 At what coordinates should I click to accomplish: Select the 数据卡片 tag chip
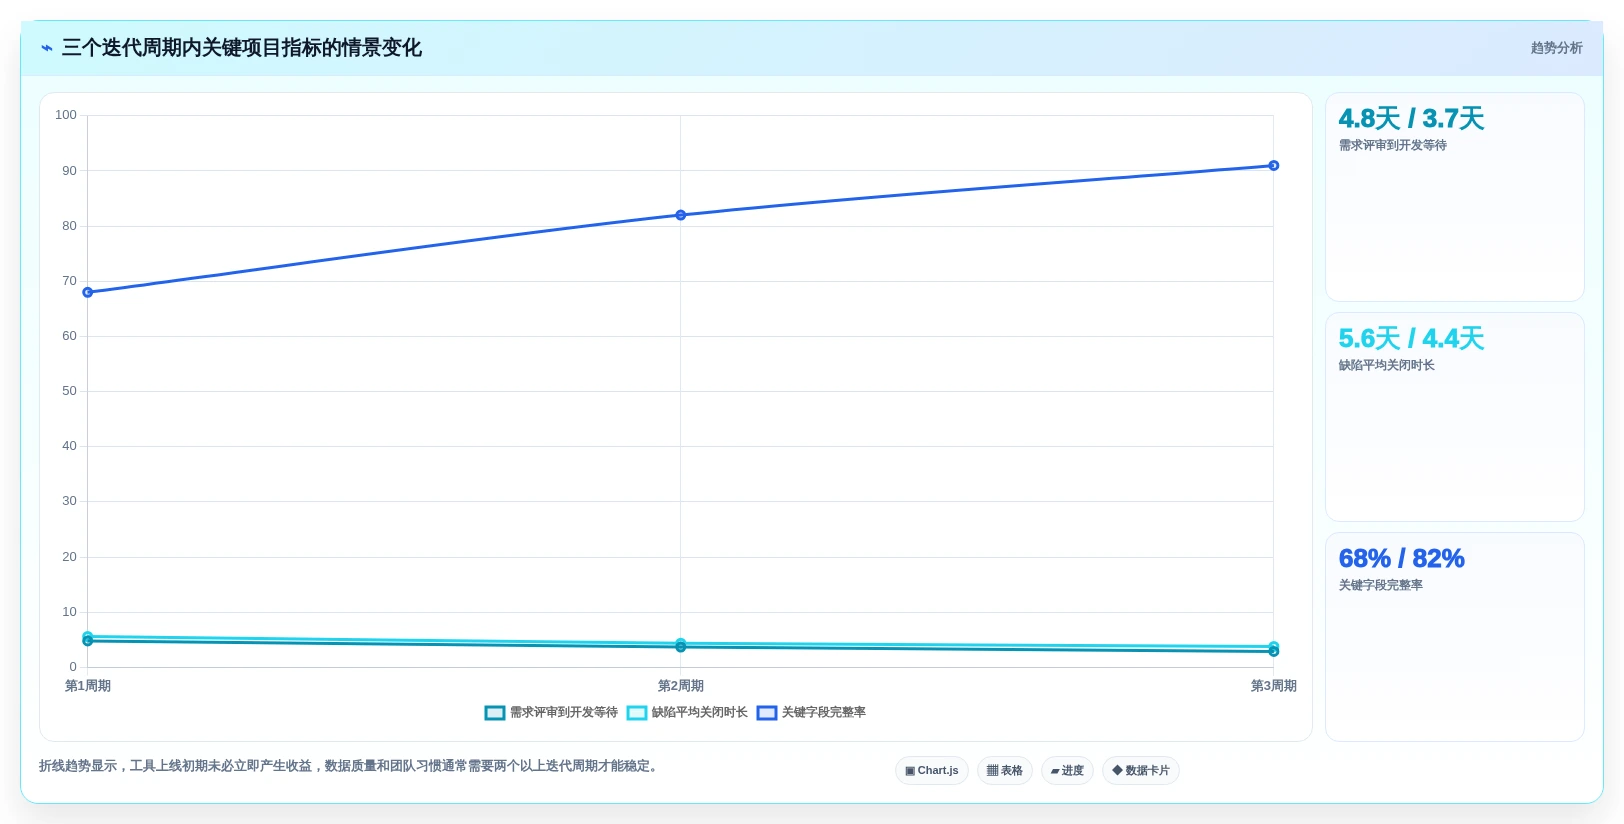pos(1141,771)
